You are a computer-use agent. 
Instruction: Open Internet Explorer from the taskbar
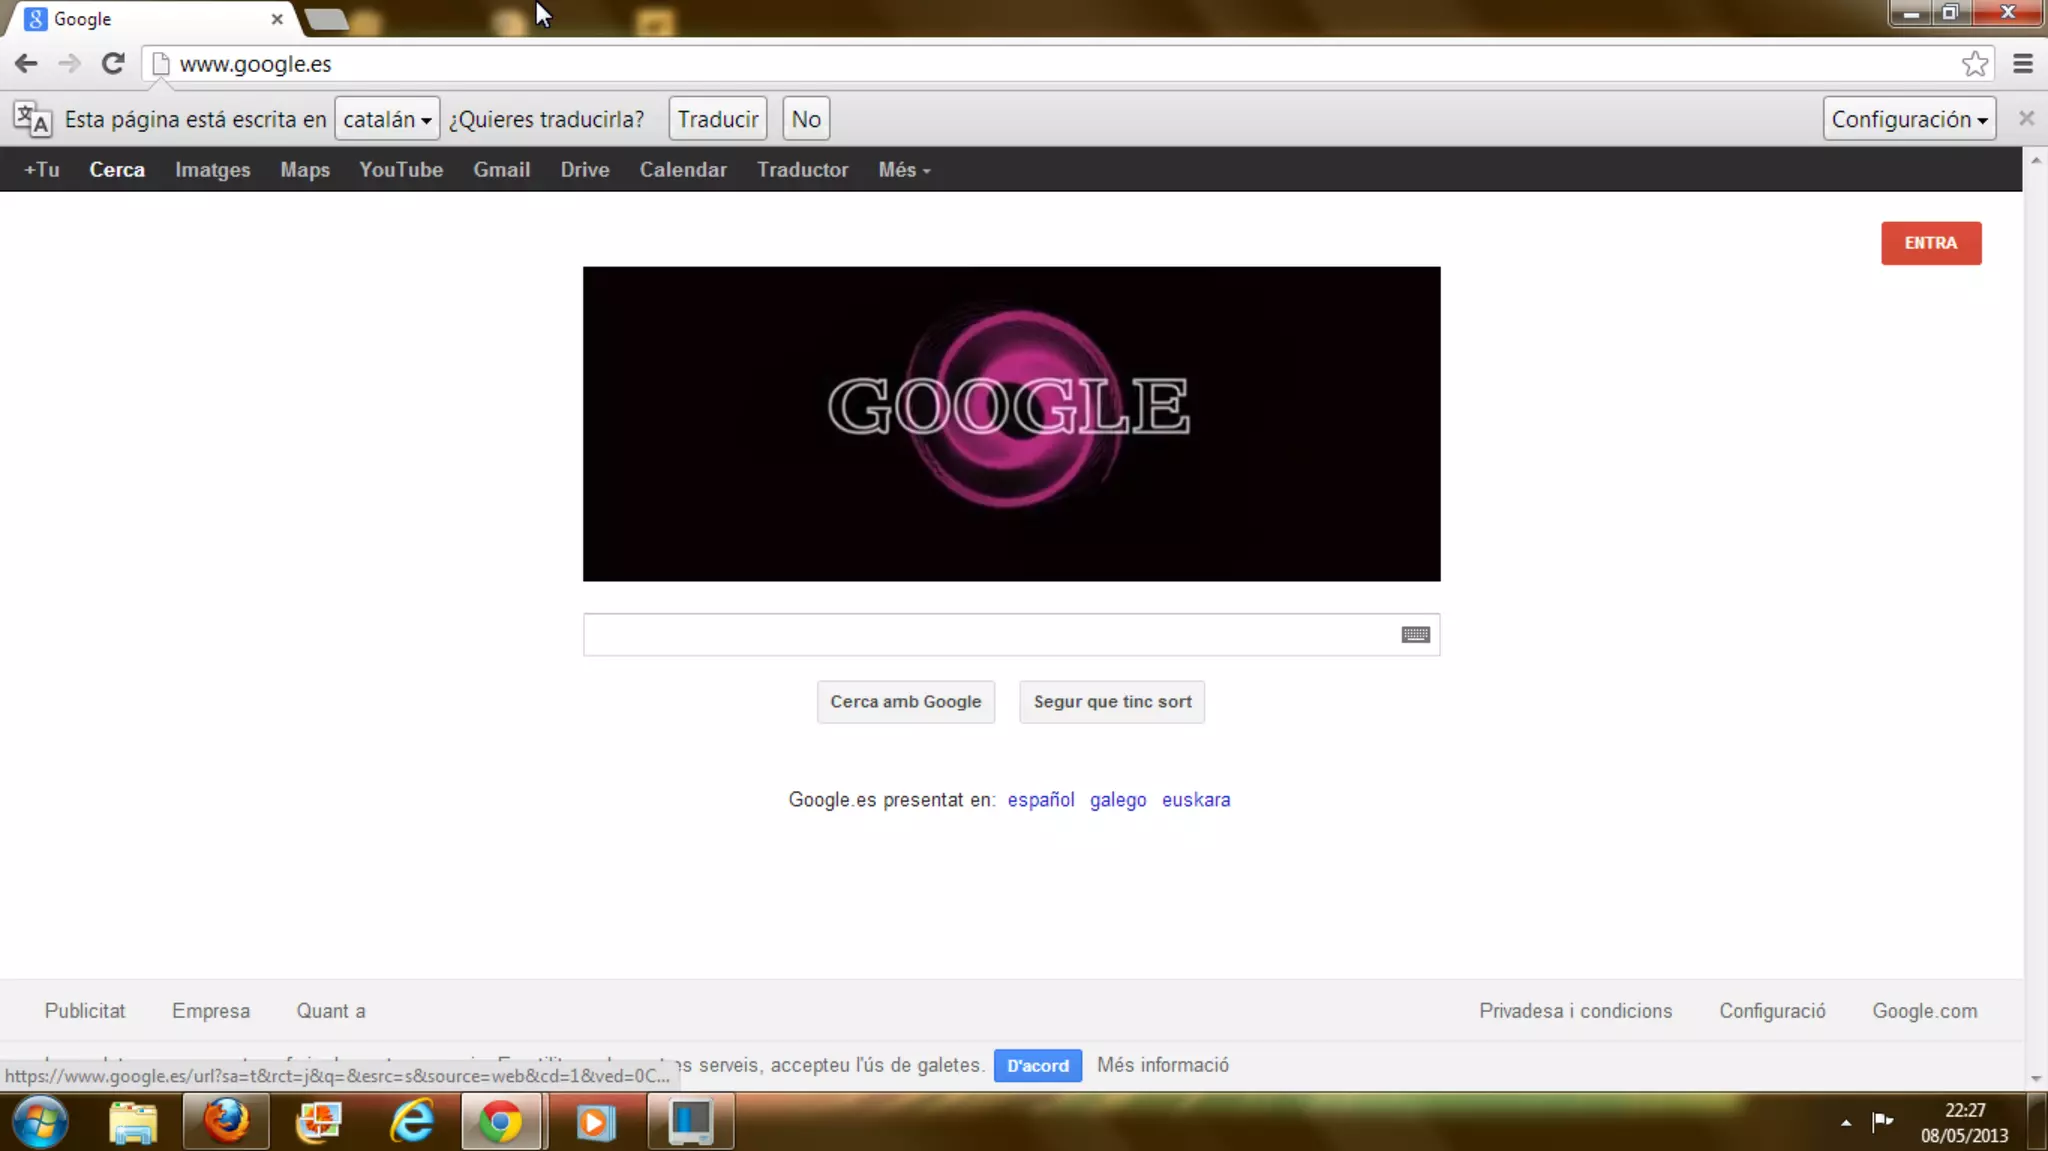(412, 1121)
